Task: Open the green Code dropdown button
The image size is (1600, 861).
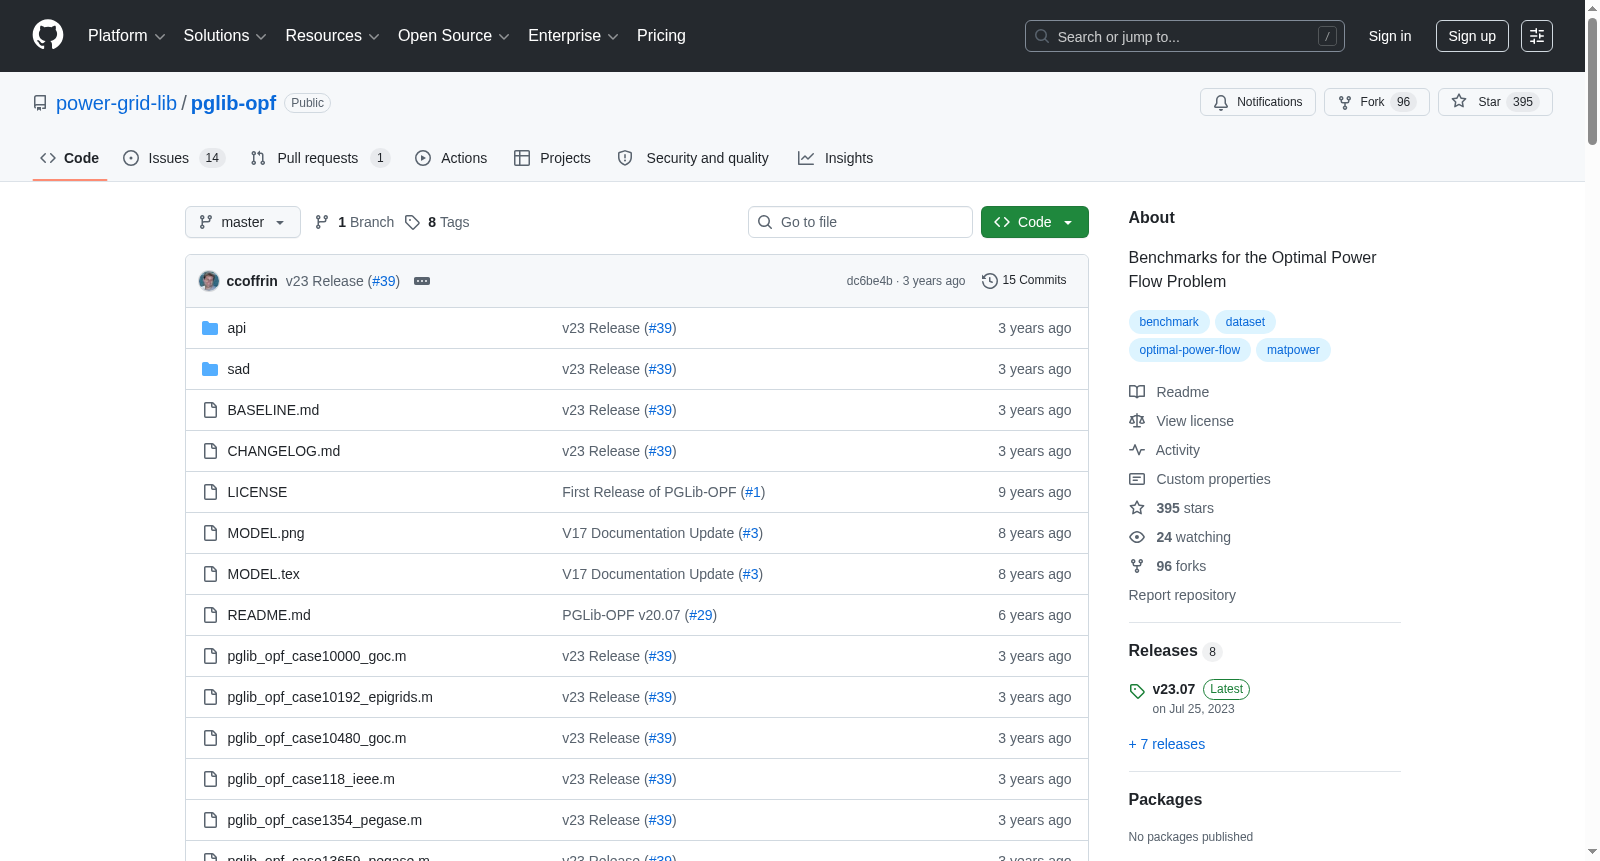Action: [x=1035, y=222]
